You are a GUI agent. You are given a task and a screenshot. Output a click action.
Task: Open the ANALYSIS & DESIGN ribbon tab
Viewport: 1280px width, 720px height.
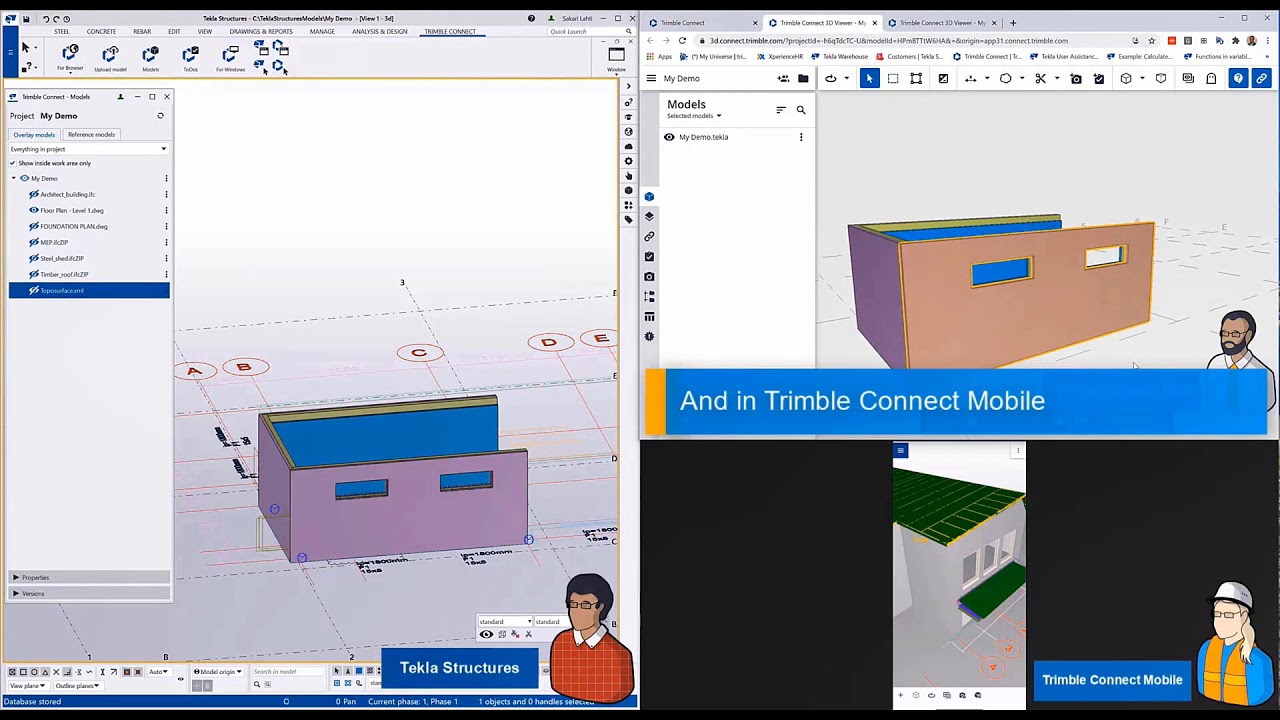coord(379,31)
